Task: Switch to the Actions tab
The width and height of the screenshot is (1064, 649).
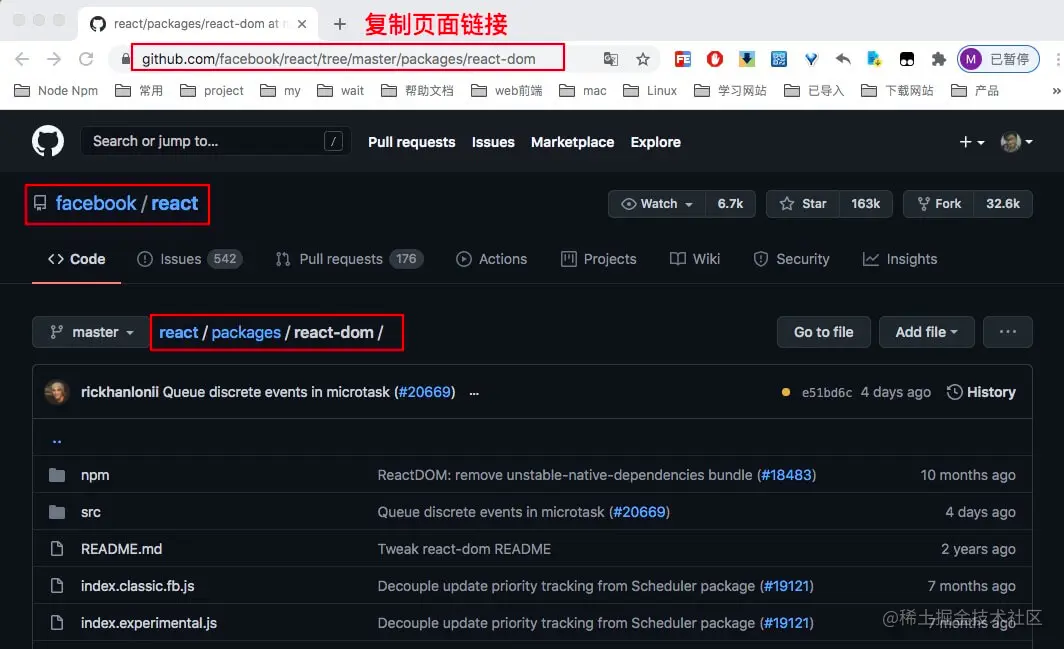Action: point(491,259)
